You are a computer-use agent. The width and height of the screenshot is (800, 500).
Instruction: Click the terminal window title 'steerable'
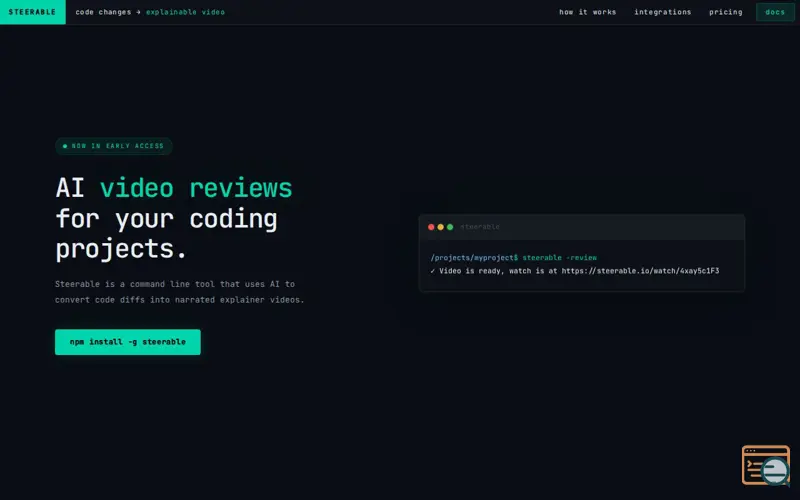coord(480,227)
